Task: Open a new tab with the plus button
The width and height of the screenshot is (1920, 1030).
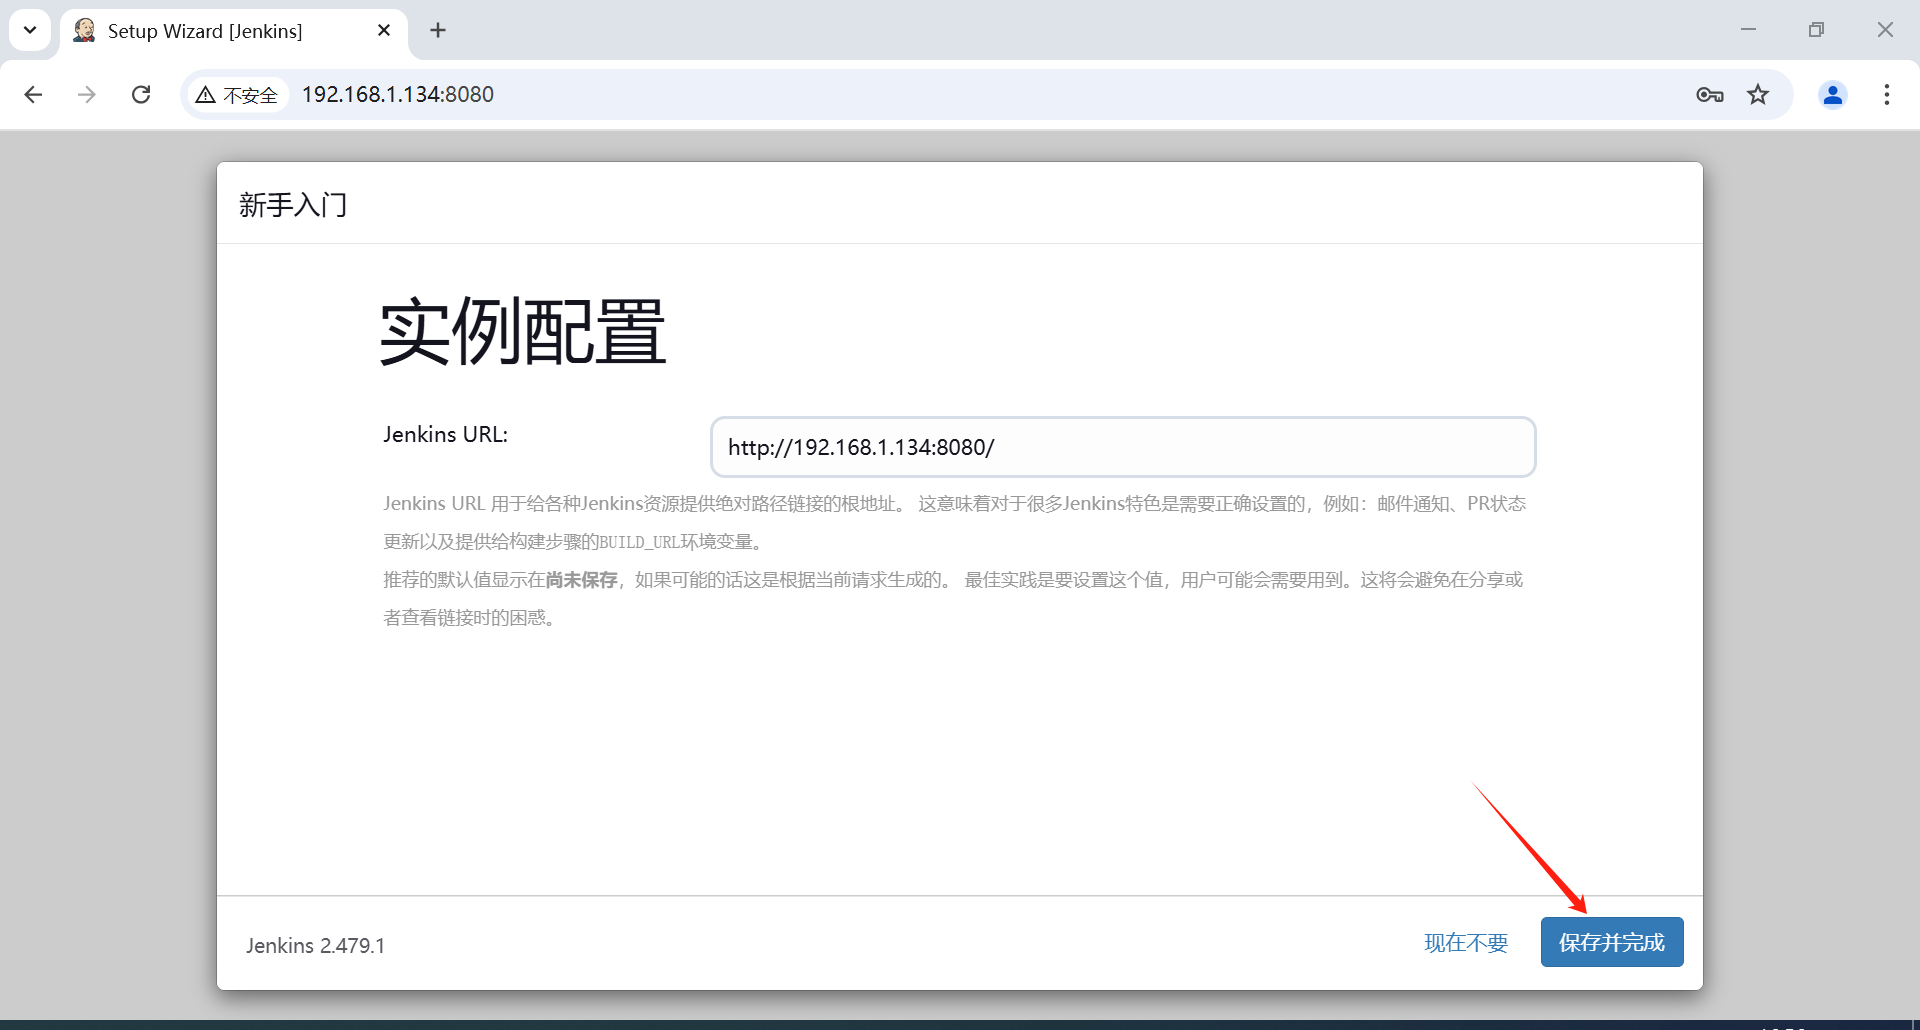Action: click(438, 31)
